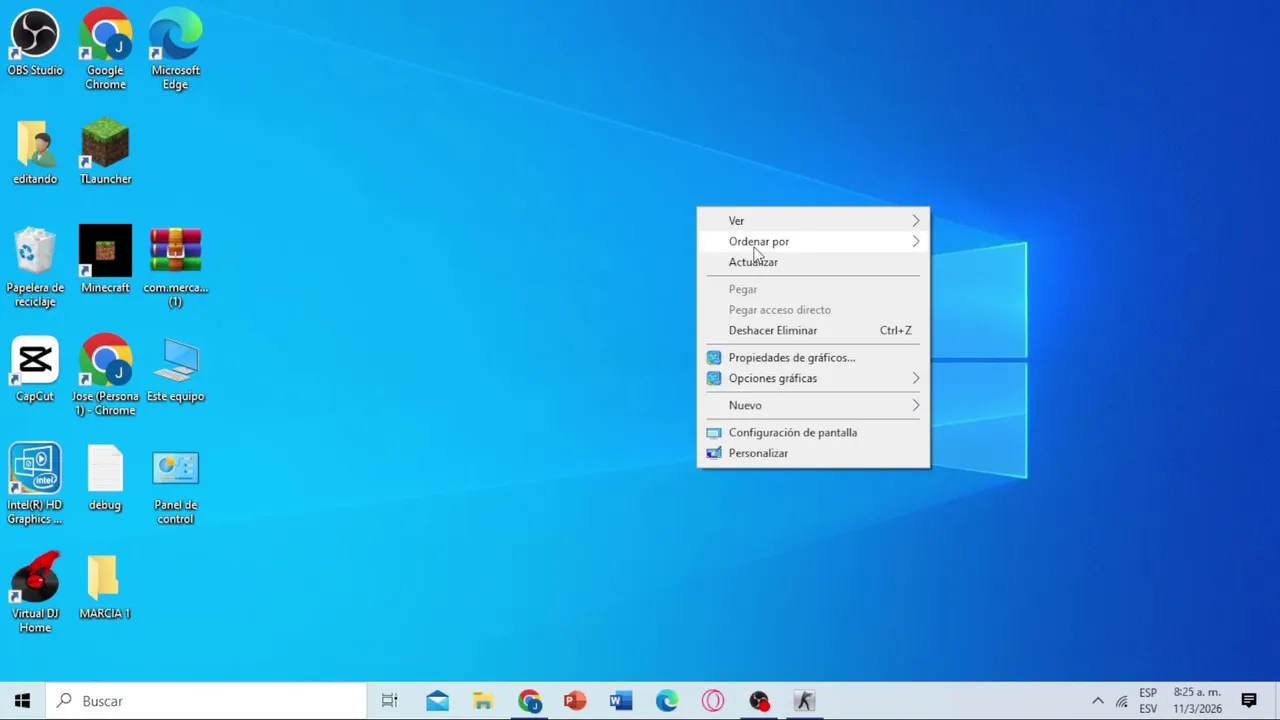Open Configuración de pantalla
1280x720 pixels.
tap(813, 432)
